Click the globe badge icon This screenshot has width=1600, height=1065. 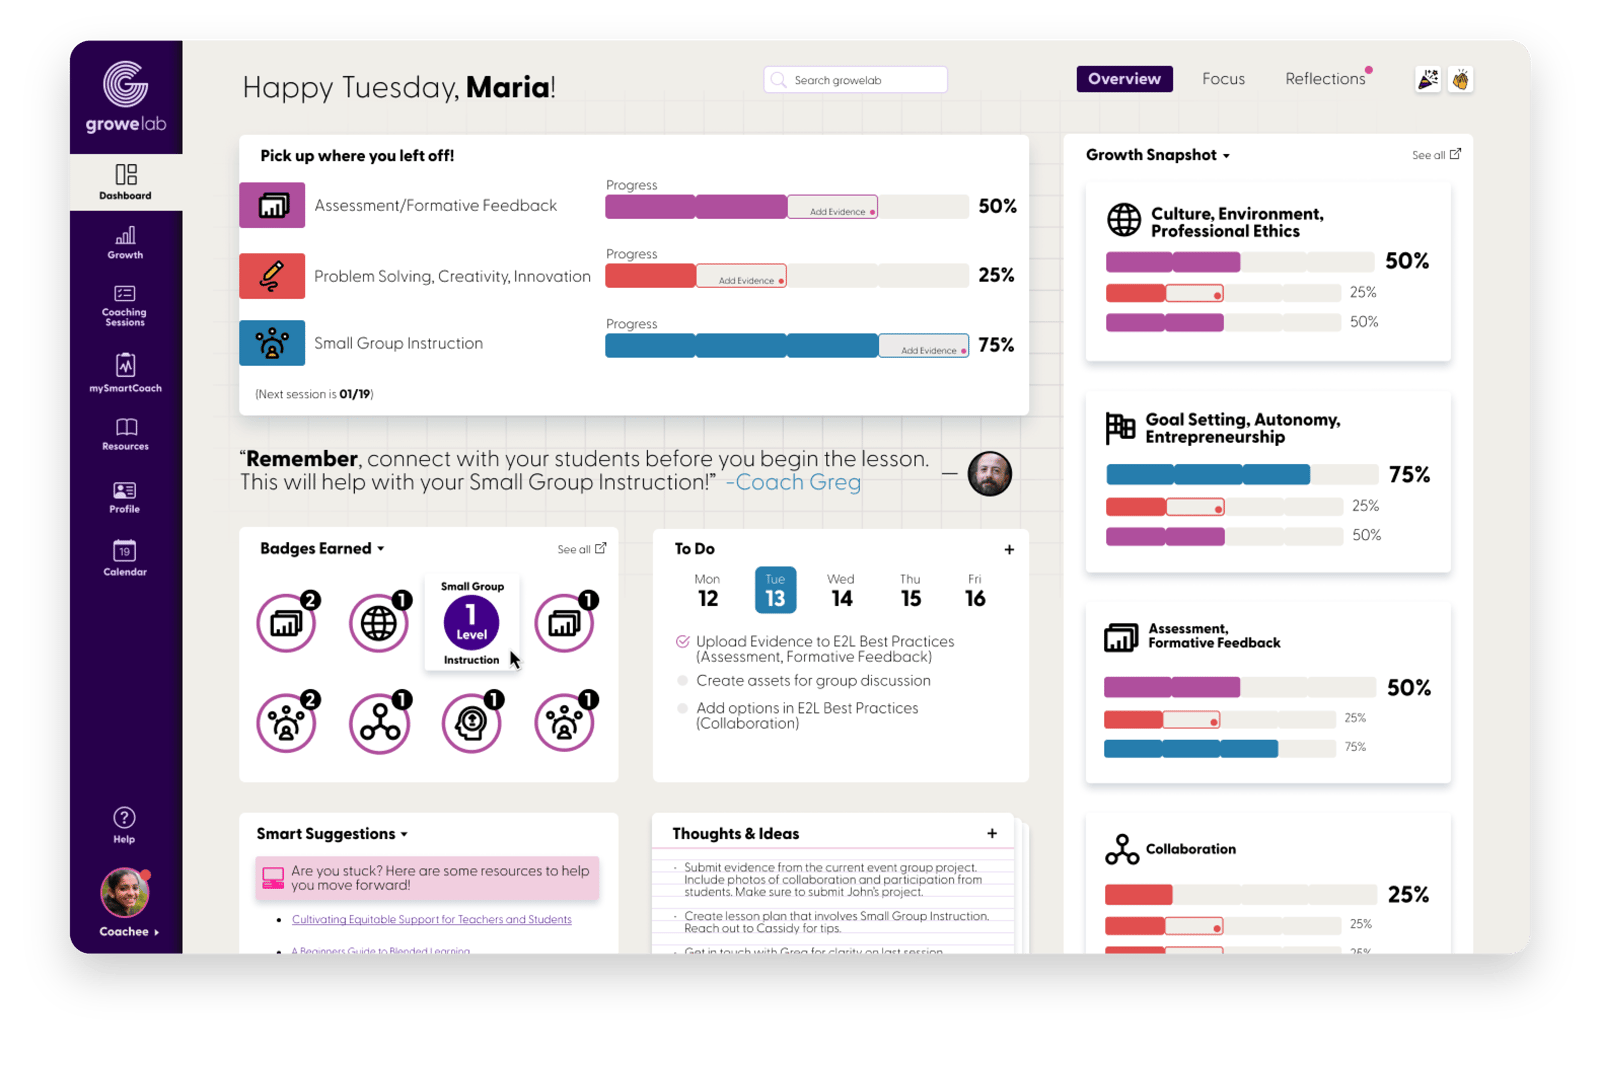379,623
